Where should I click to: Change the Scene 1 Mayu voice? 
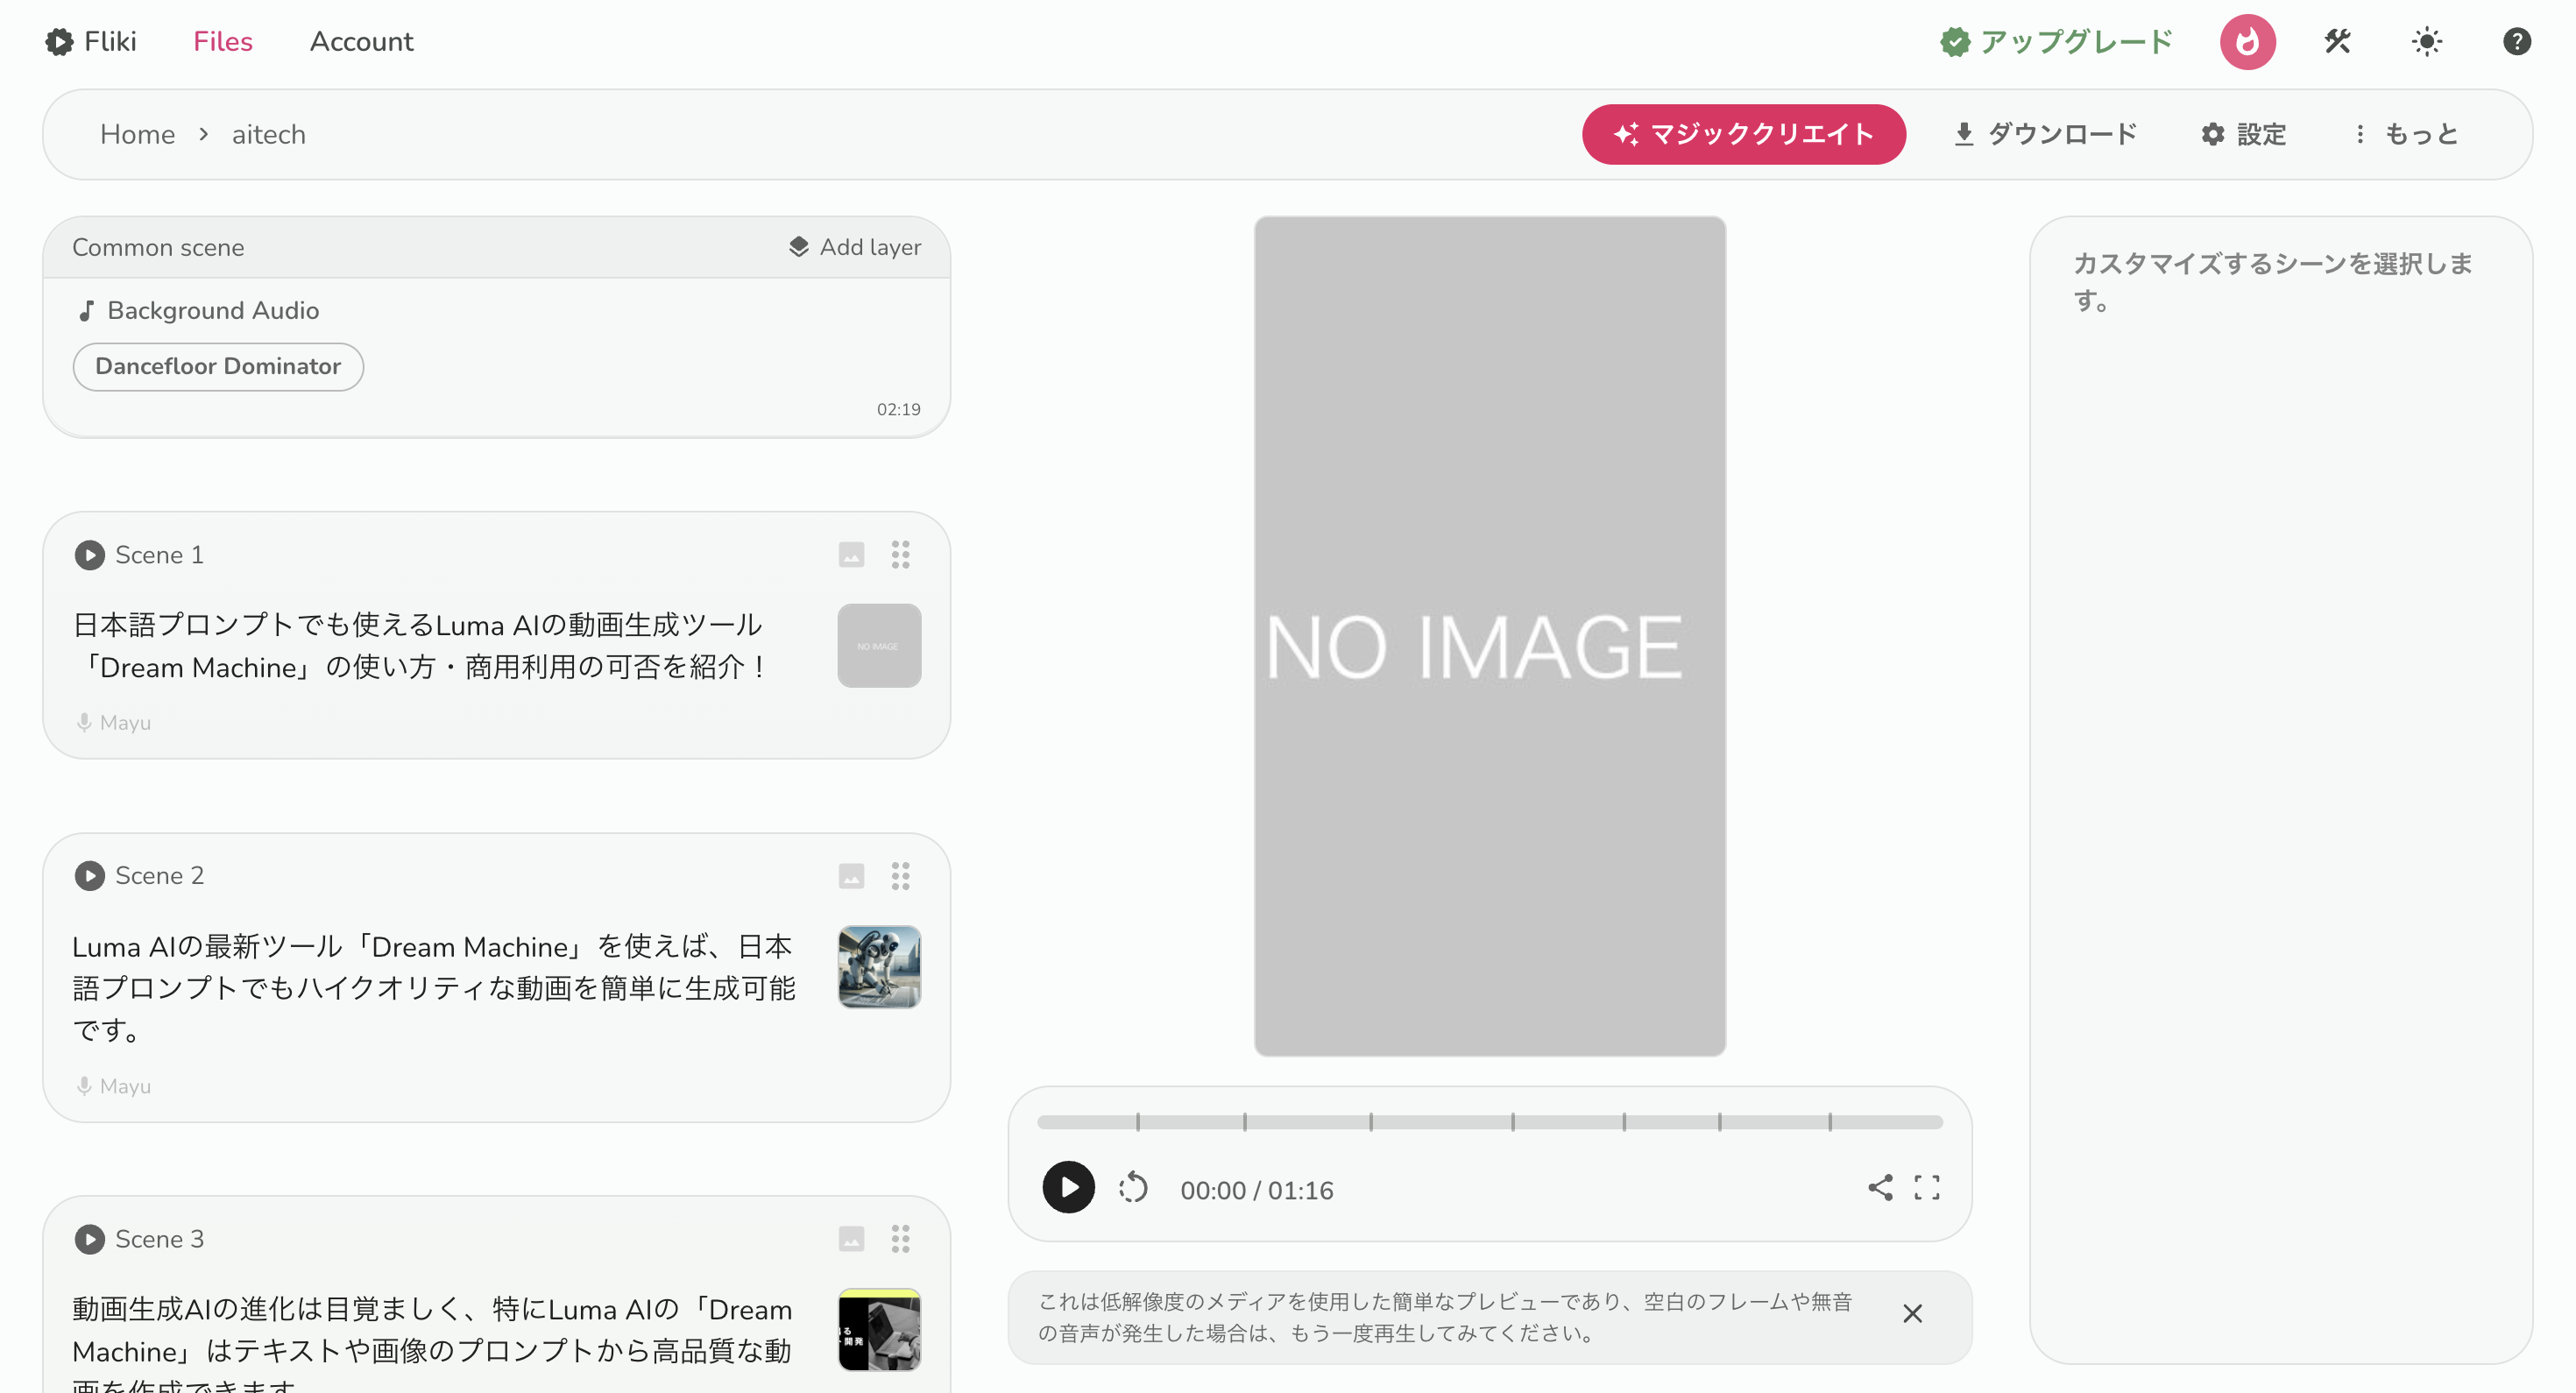tap(114, 722)
